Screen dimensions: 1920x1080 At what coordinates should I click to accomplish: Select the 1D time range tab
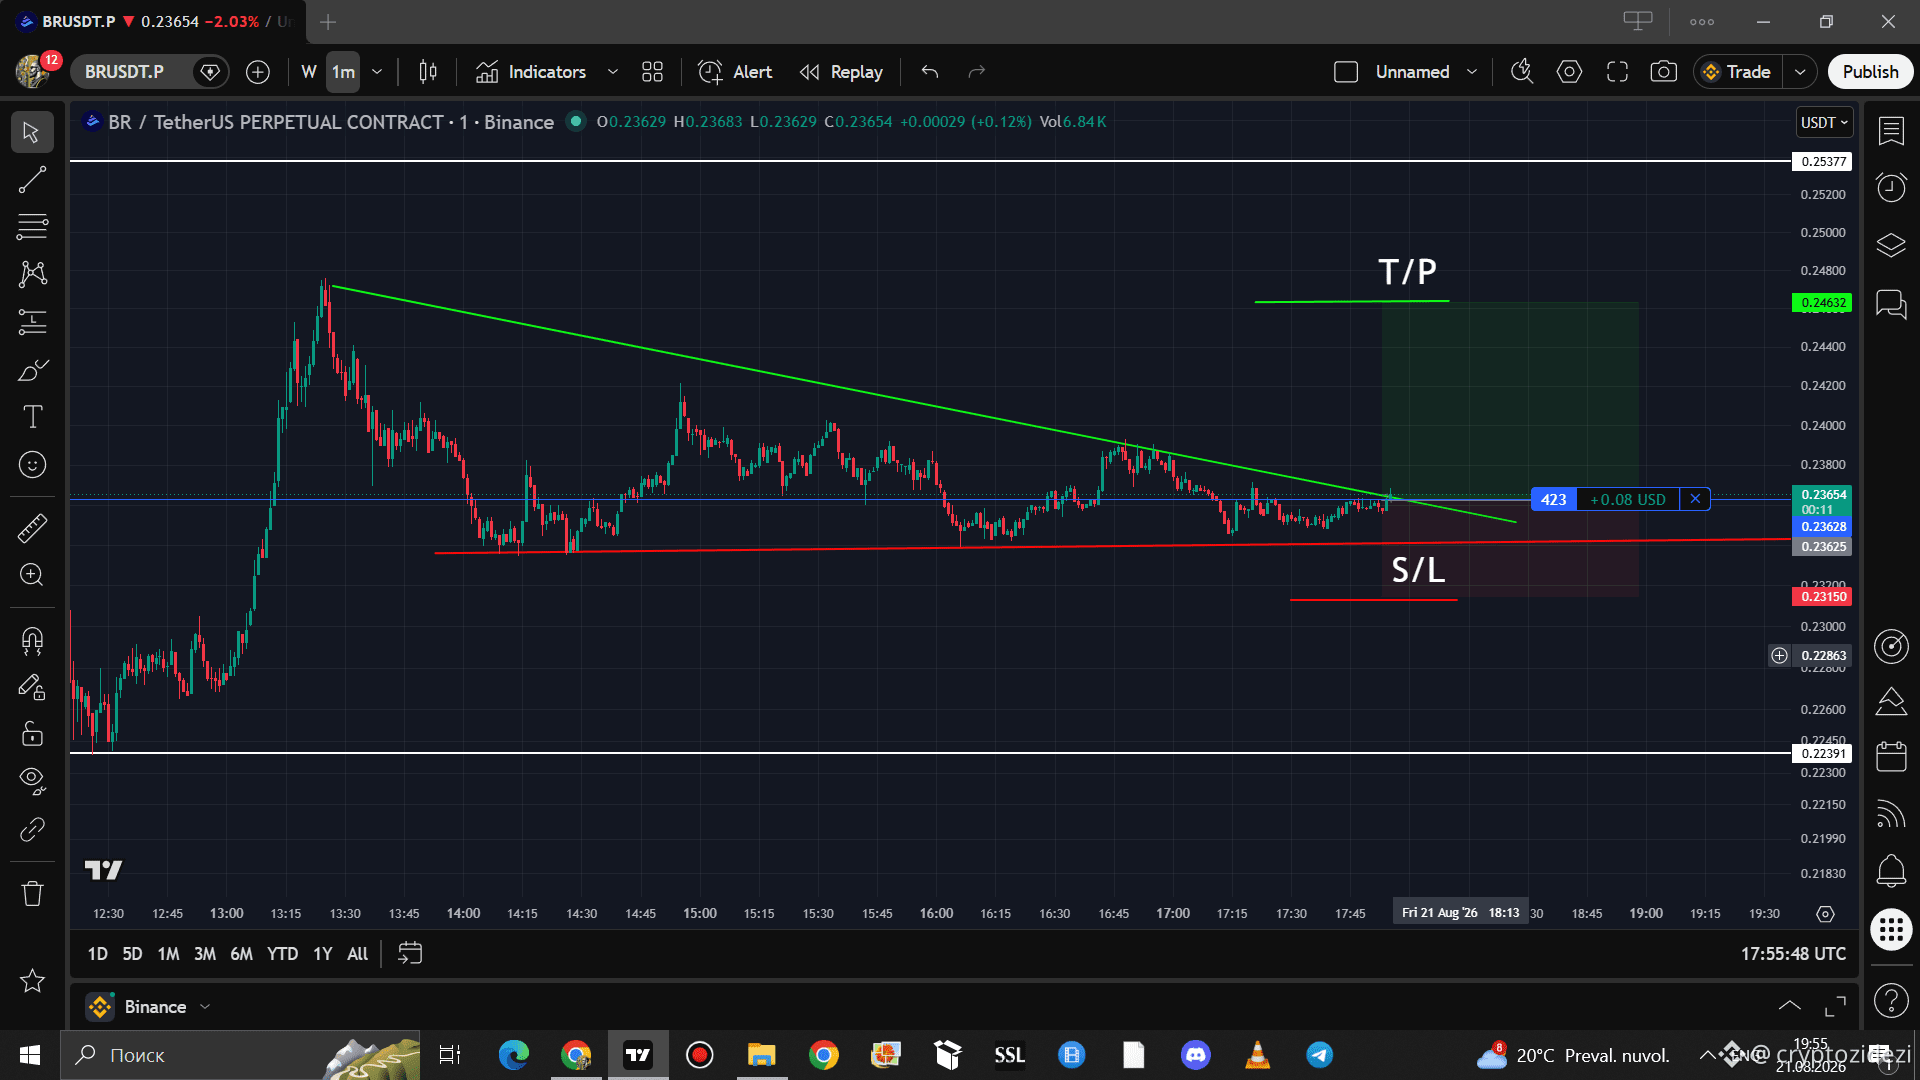pos(97,954)
